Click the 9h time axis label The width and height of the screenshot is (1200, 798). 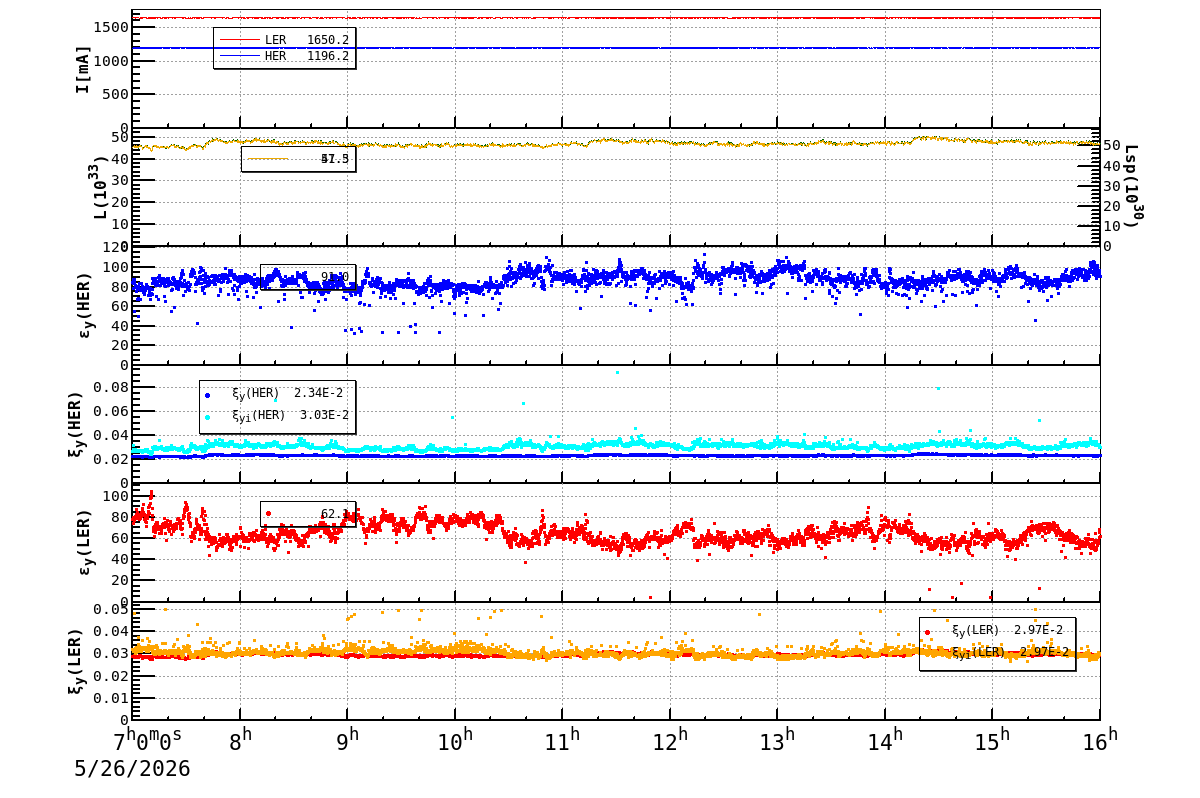[349, 740]
